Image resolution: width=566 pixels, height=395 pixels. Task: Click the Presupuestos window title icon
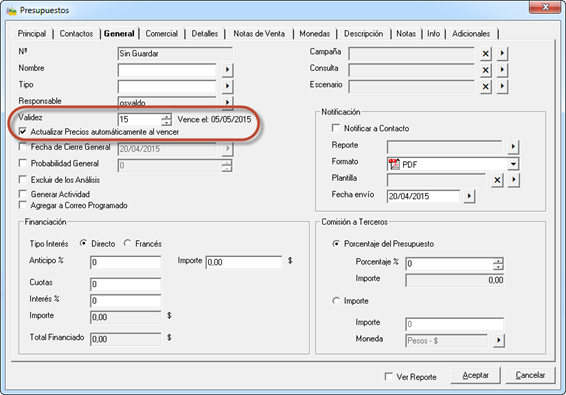(11, 10)
